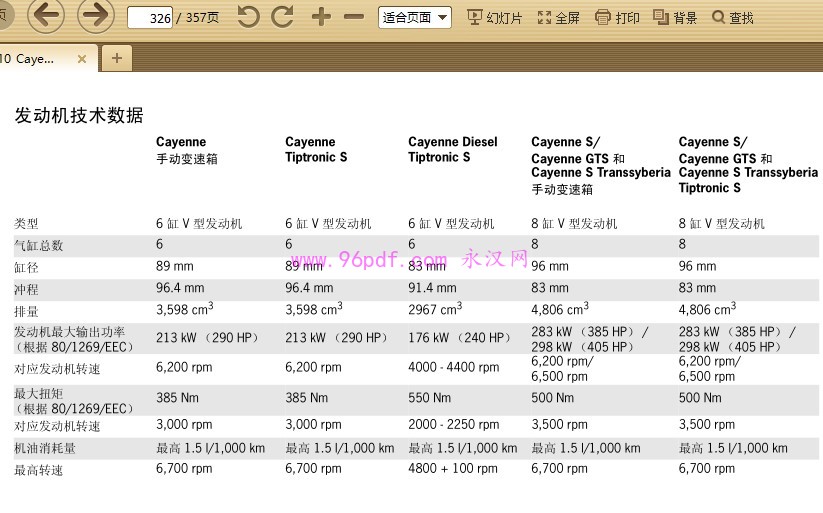
Task: Close the Cayenne document tab
Action: 82,59
